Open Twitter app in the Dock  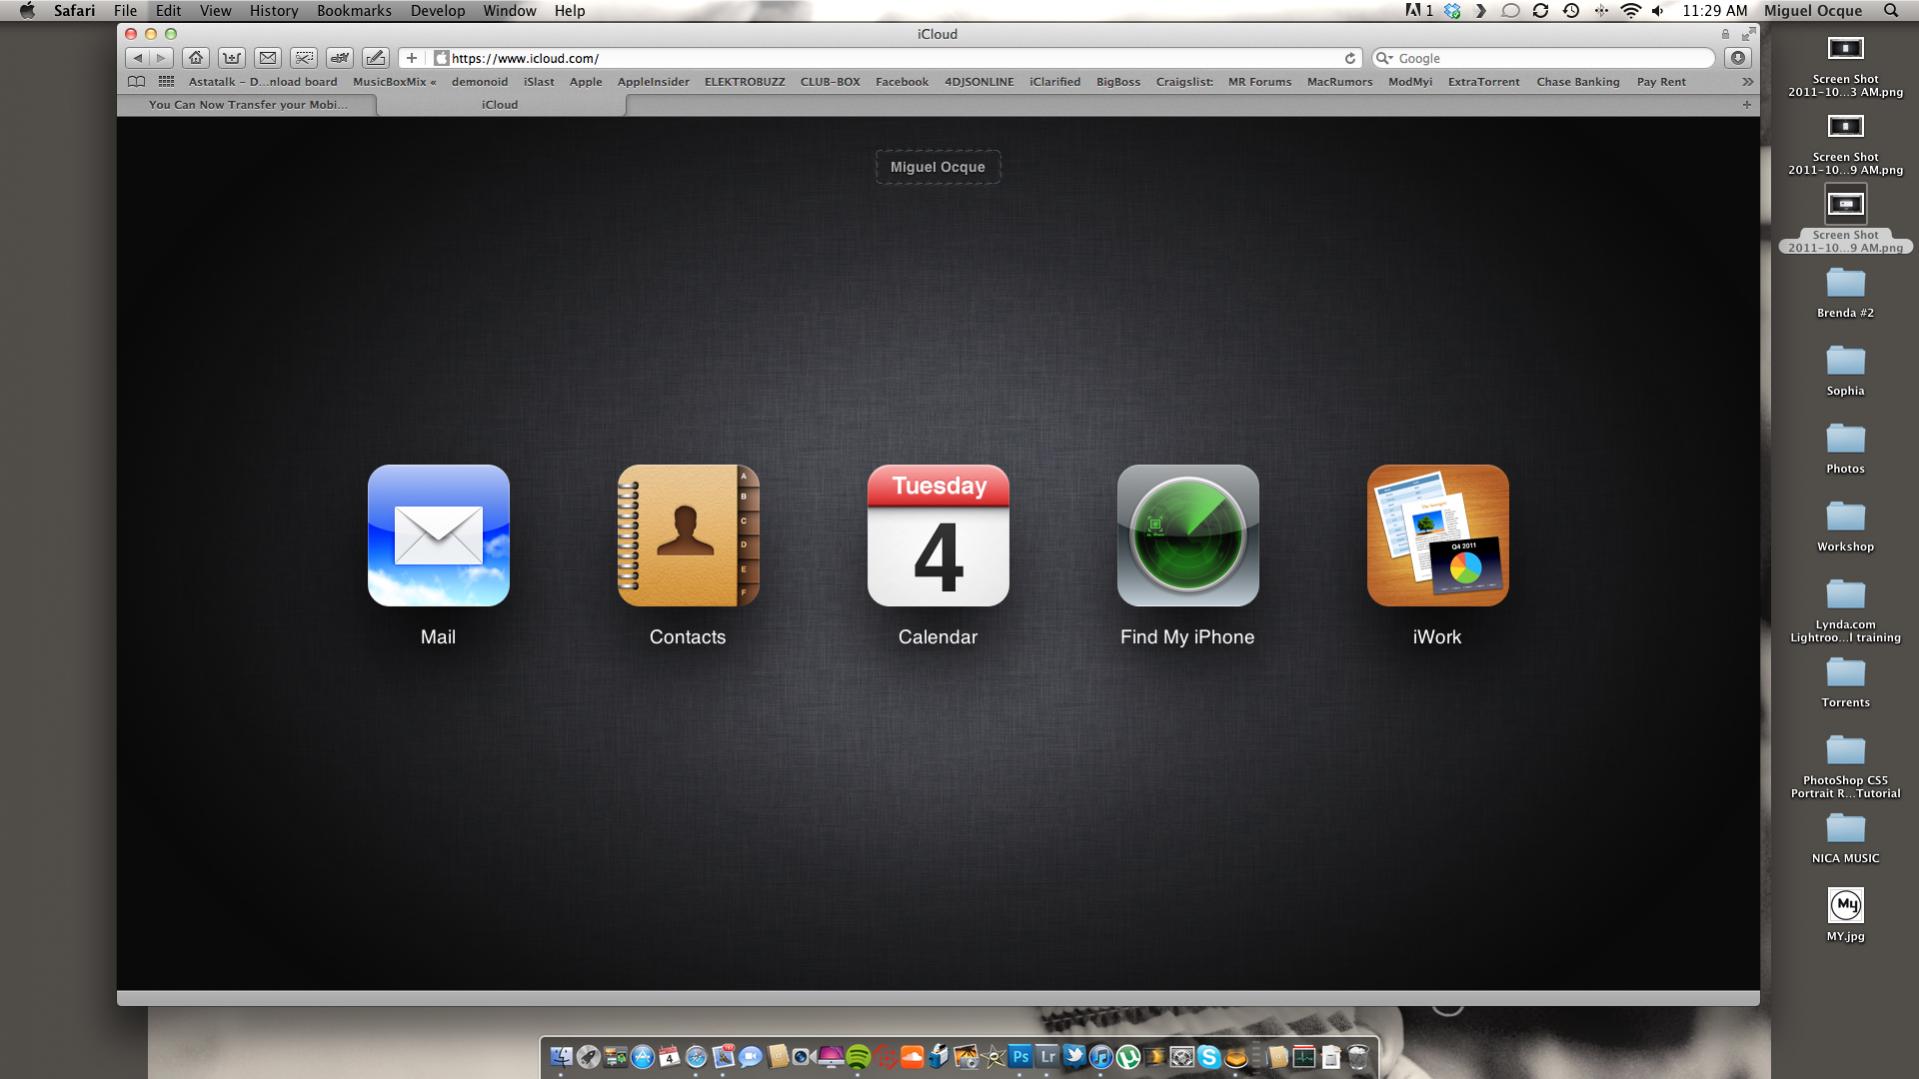pos(1074,1056)
